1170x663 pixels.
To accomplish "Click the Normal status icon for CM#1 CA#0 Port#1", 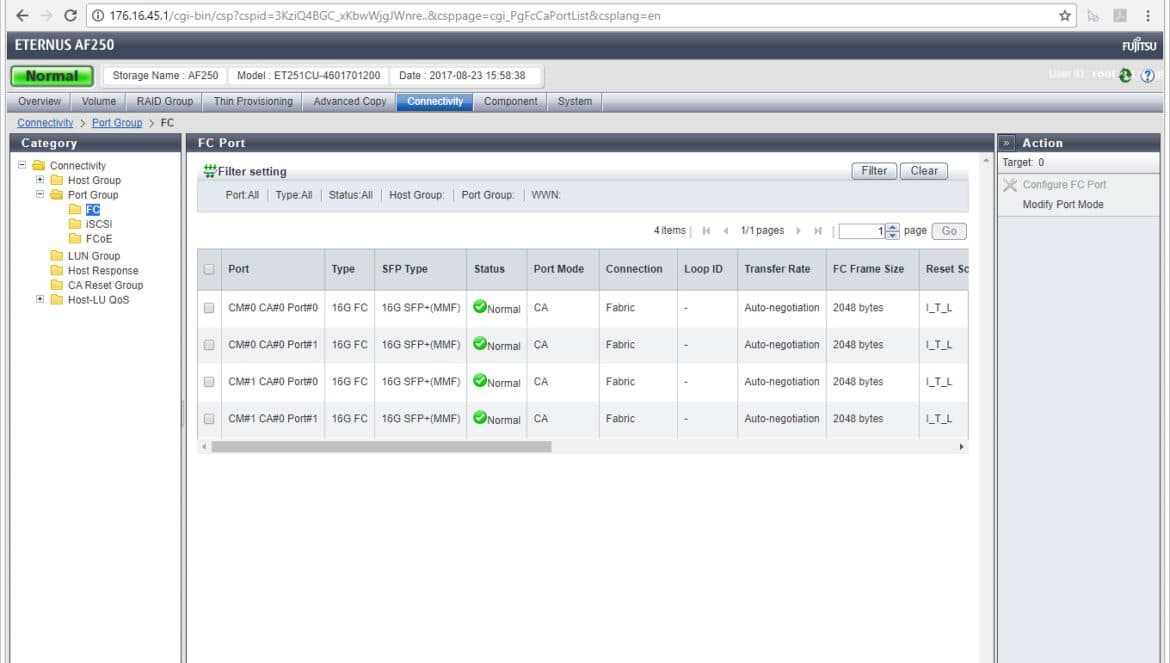I will click(x=480, y=418).
